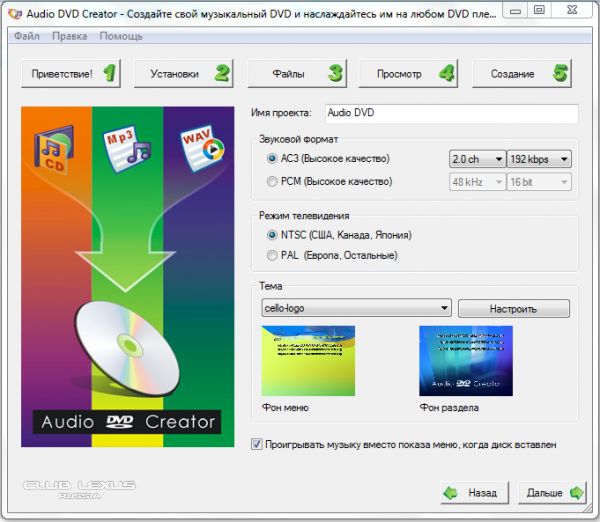The height and width of the screenshot is (522, 600).
Task: Click the Настроить button
Action: click(x=514, y=308)
